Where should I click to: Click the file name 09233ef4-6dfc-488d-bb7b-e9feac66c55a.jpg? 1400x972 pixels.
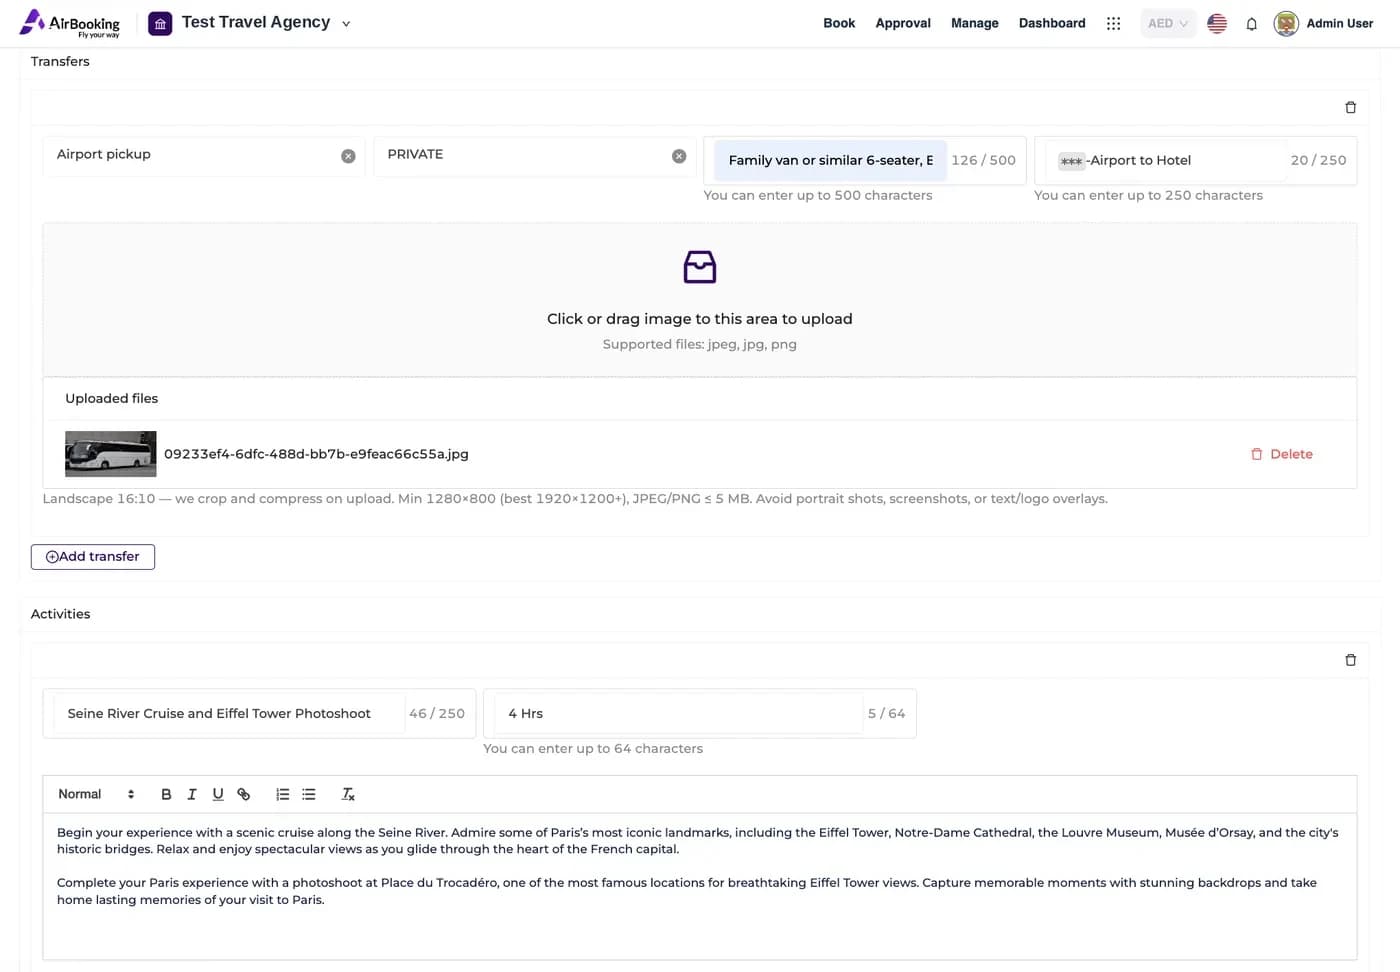click(316, 454)
